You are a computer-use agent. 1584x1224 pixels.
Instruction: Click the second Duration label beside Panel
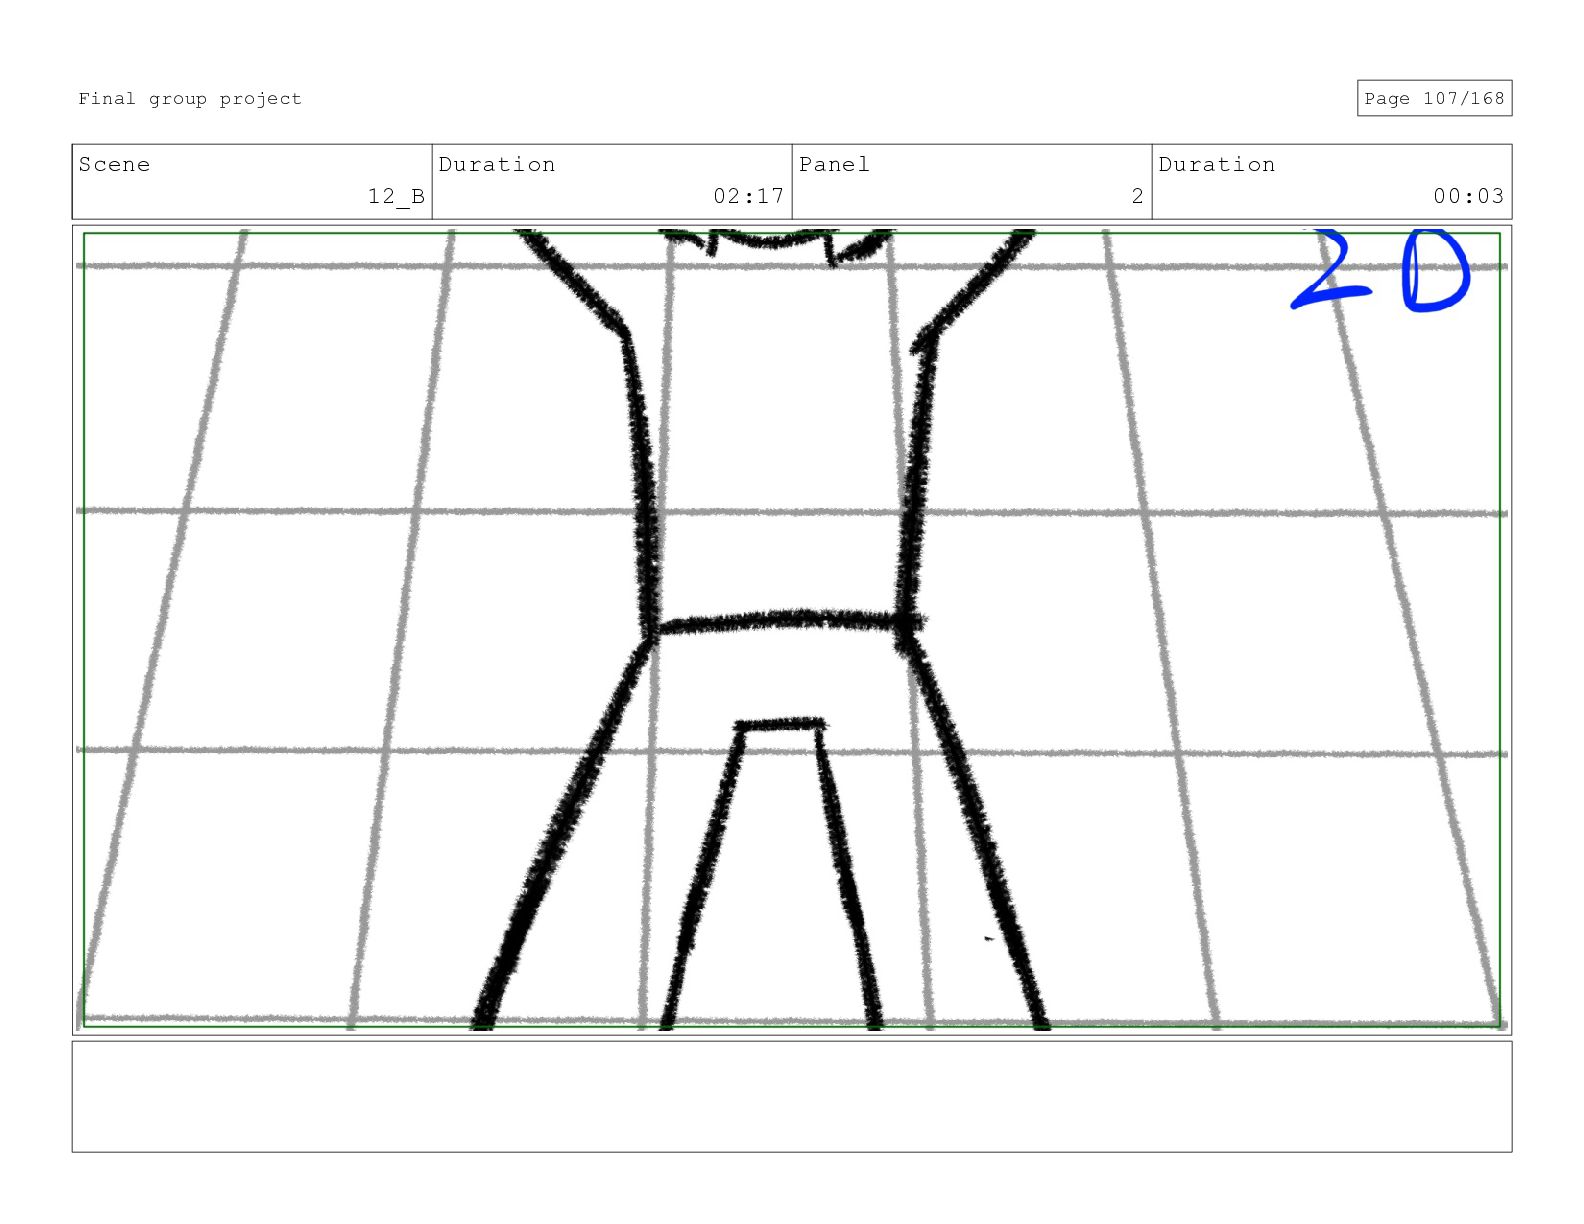[1217, 164]
